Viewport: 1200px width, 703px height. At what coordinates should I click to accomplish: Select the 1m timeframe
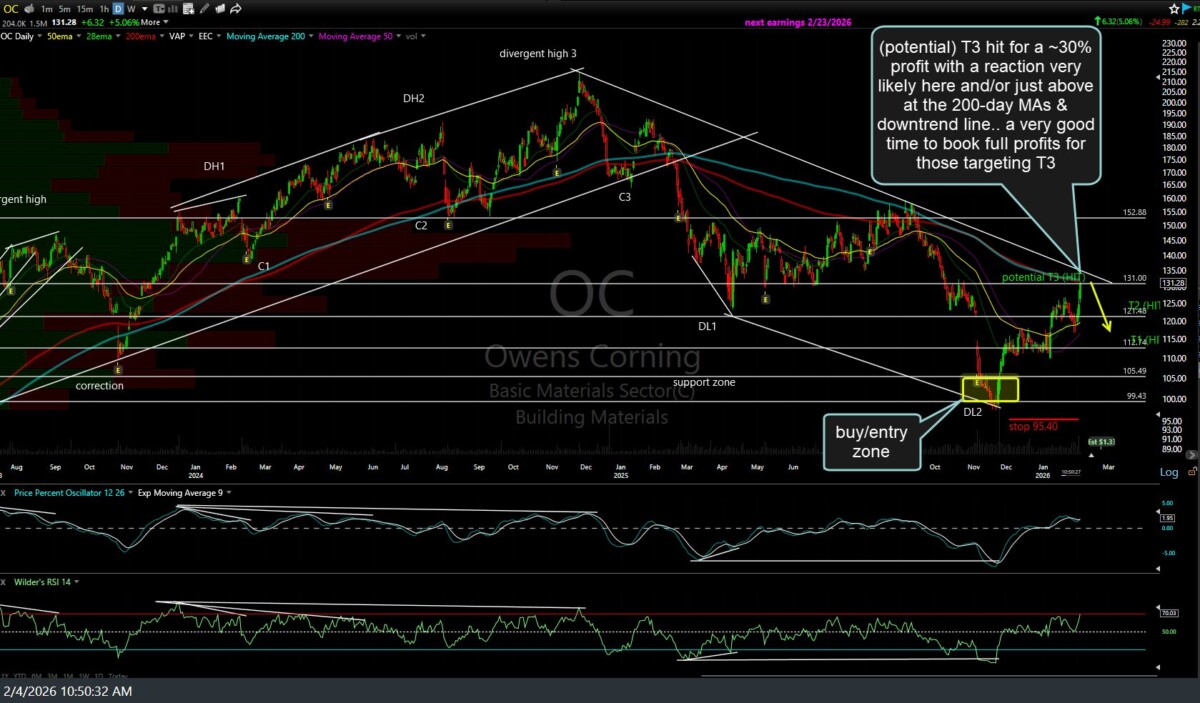[x=47, y=8]
